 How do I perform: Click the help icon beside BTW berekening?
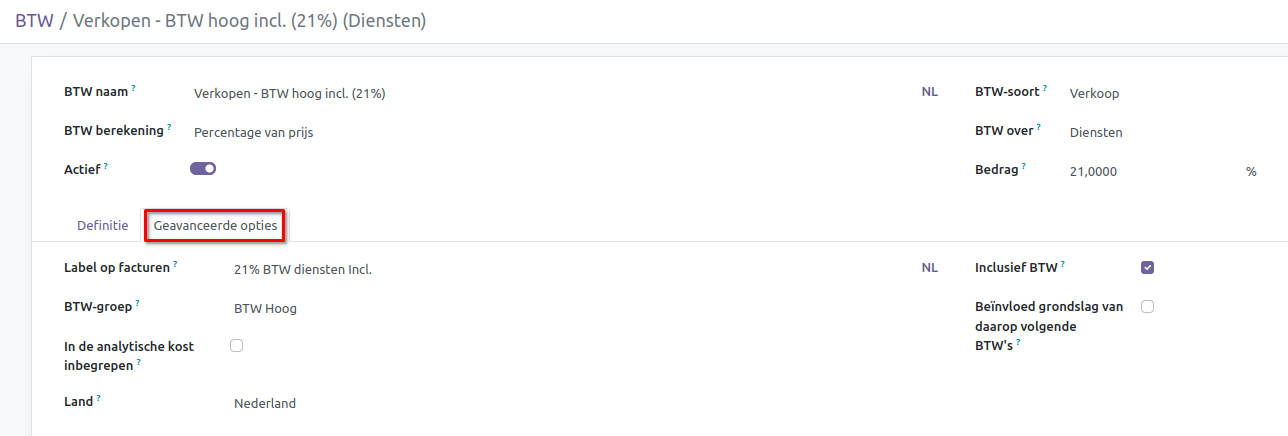coord(169,127)
